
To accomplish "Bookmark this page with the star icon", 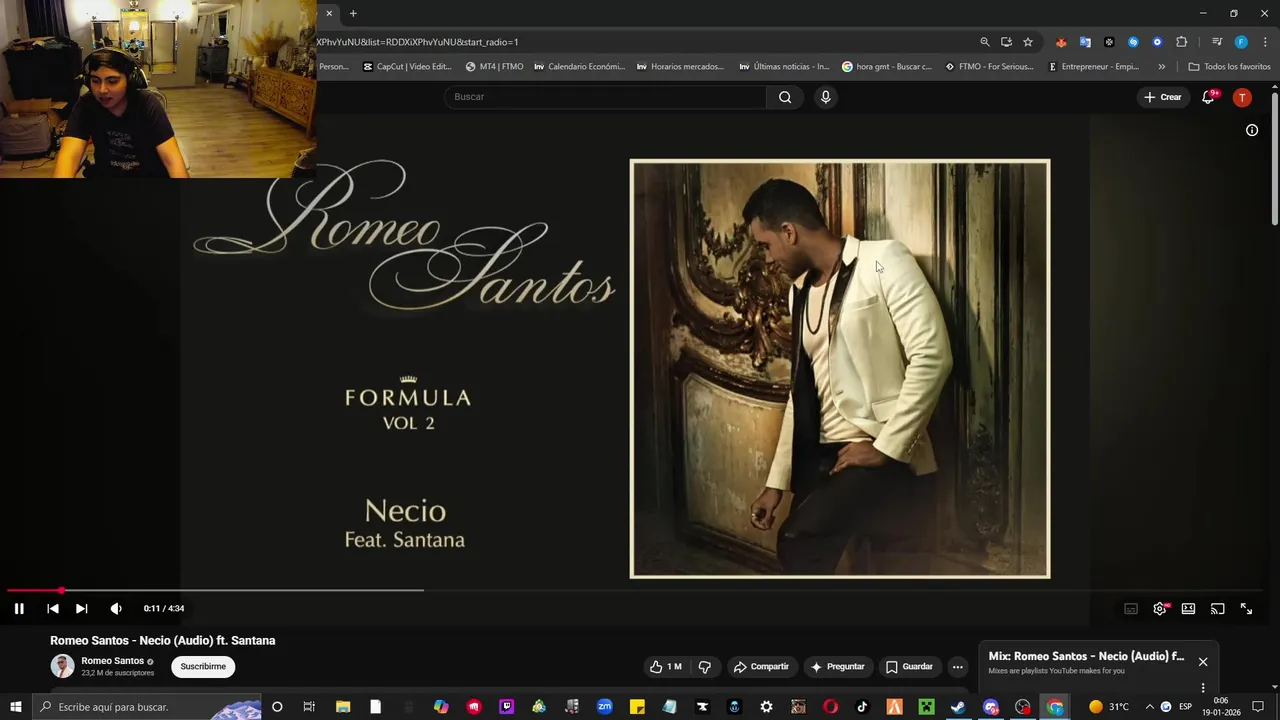I will click(1028, 42).
